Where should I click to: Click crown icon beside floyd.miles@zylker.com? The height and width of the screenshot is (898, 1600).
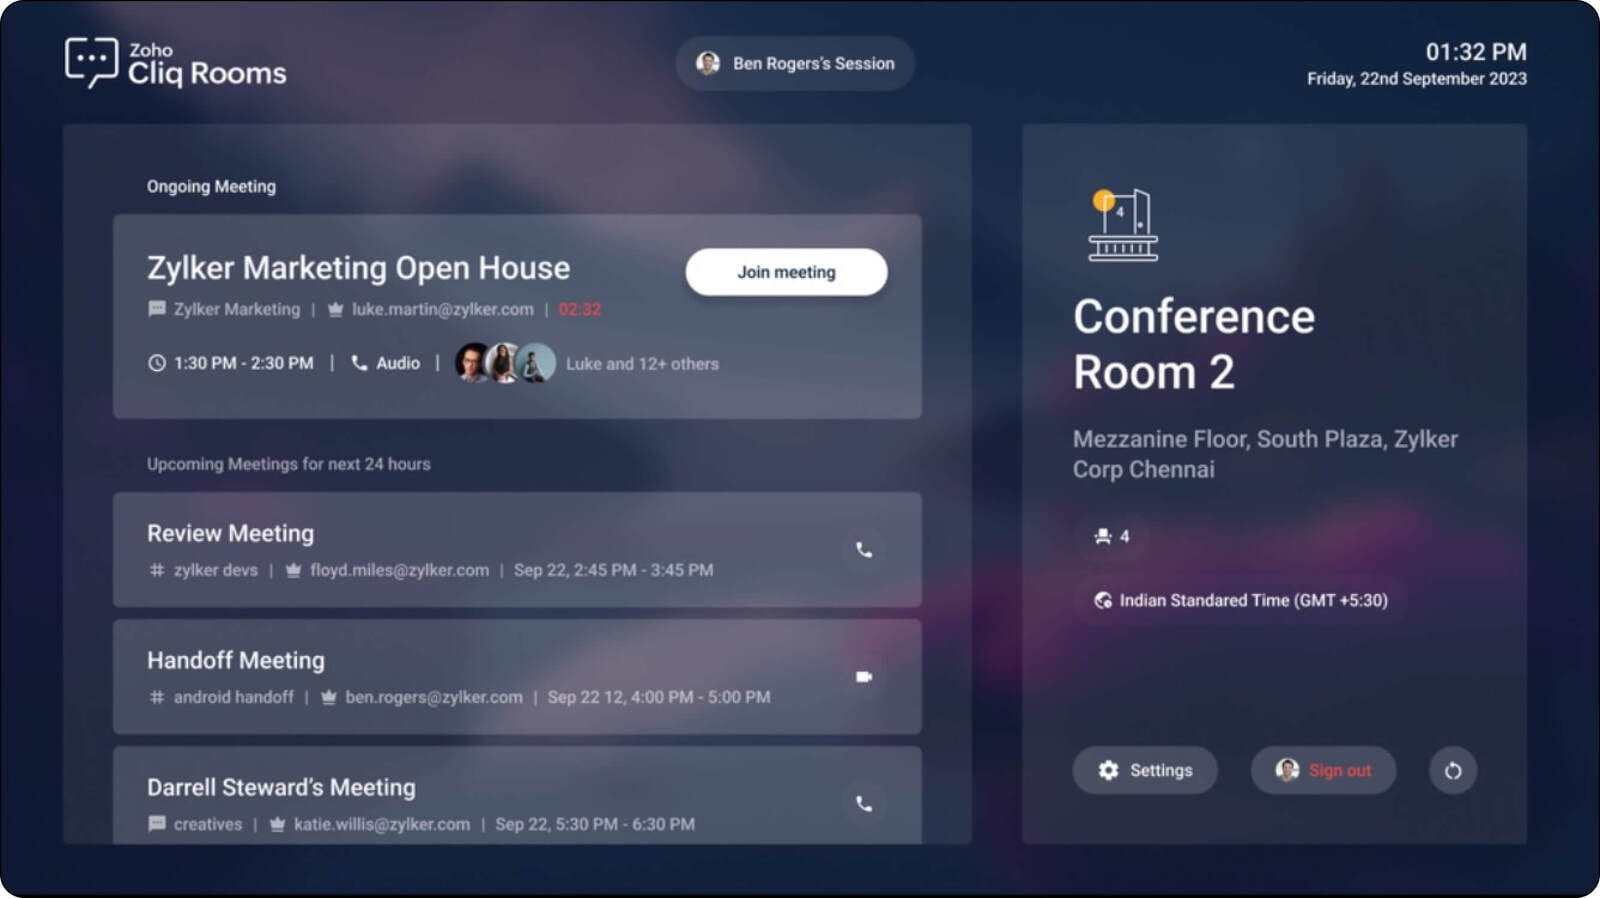click(x=293, y=570)
